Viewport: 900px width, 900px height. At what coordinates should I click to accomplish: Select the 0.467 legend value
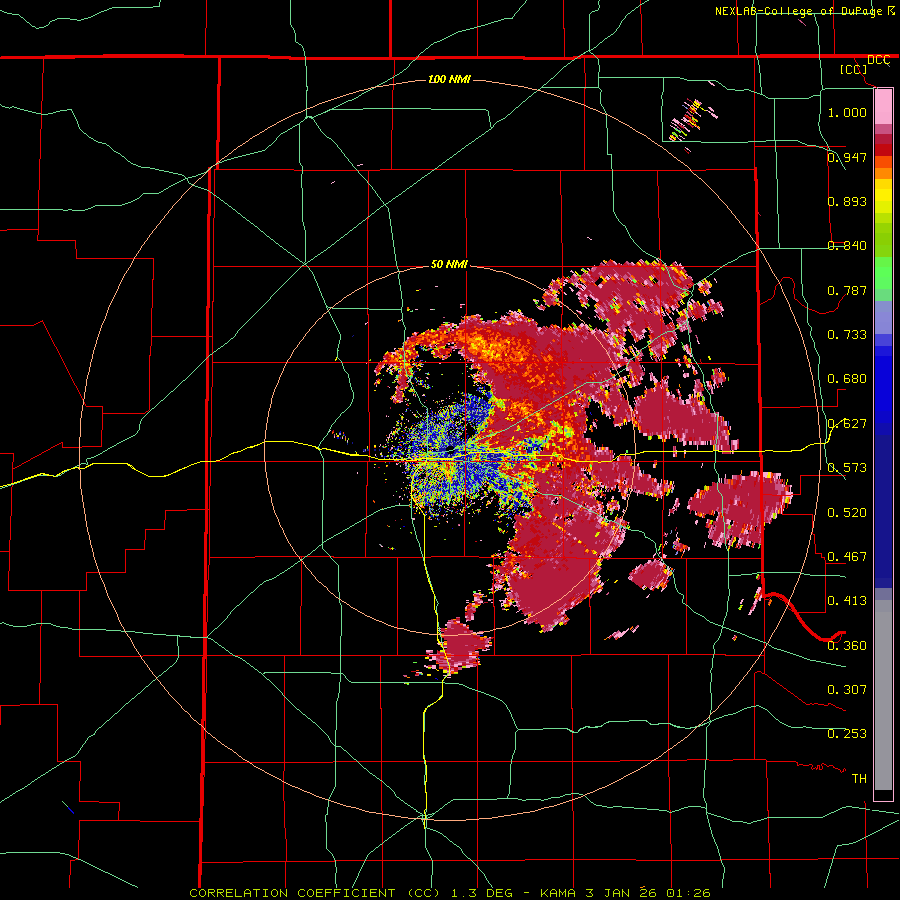click(847, 556)
